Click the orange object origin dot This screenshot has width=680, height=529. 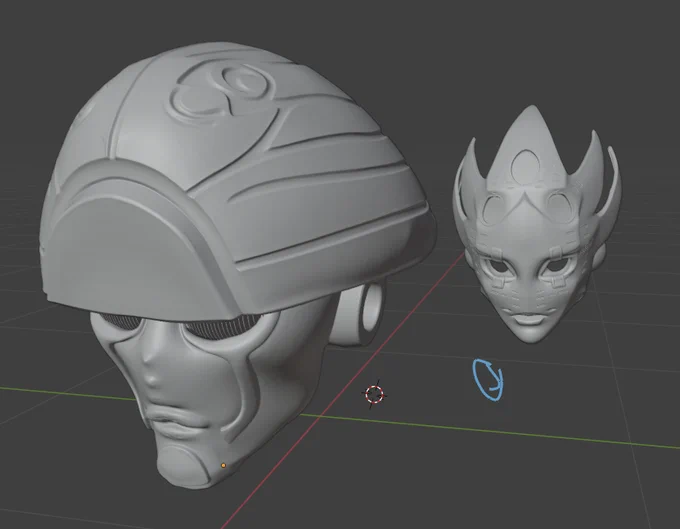pos(223,465)
